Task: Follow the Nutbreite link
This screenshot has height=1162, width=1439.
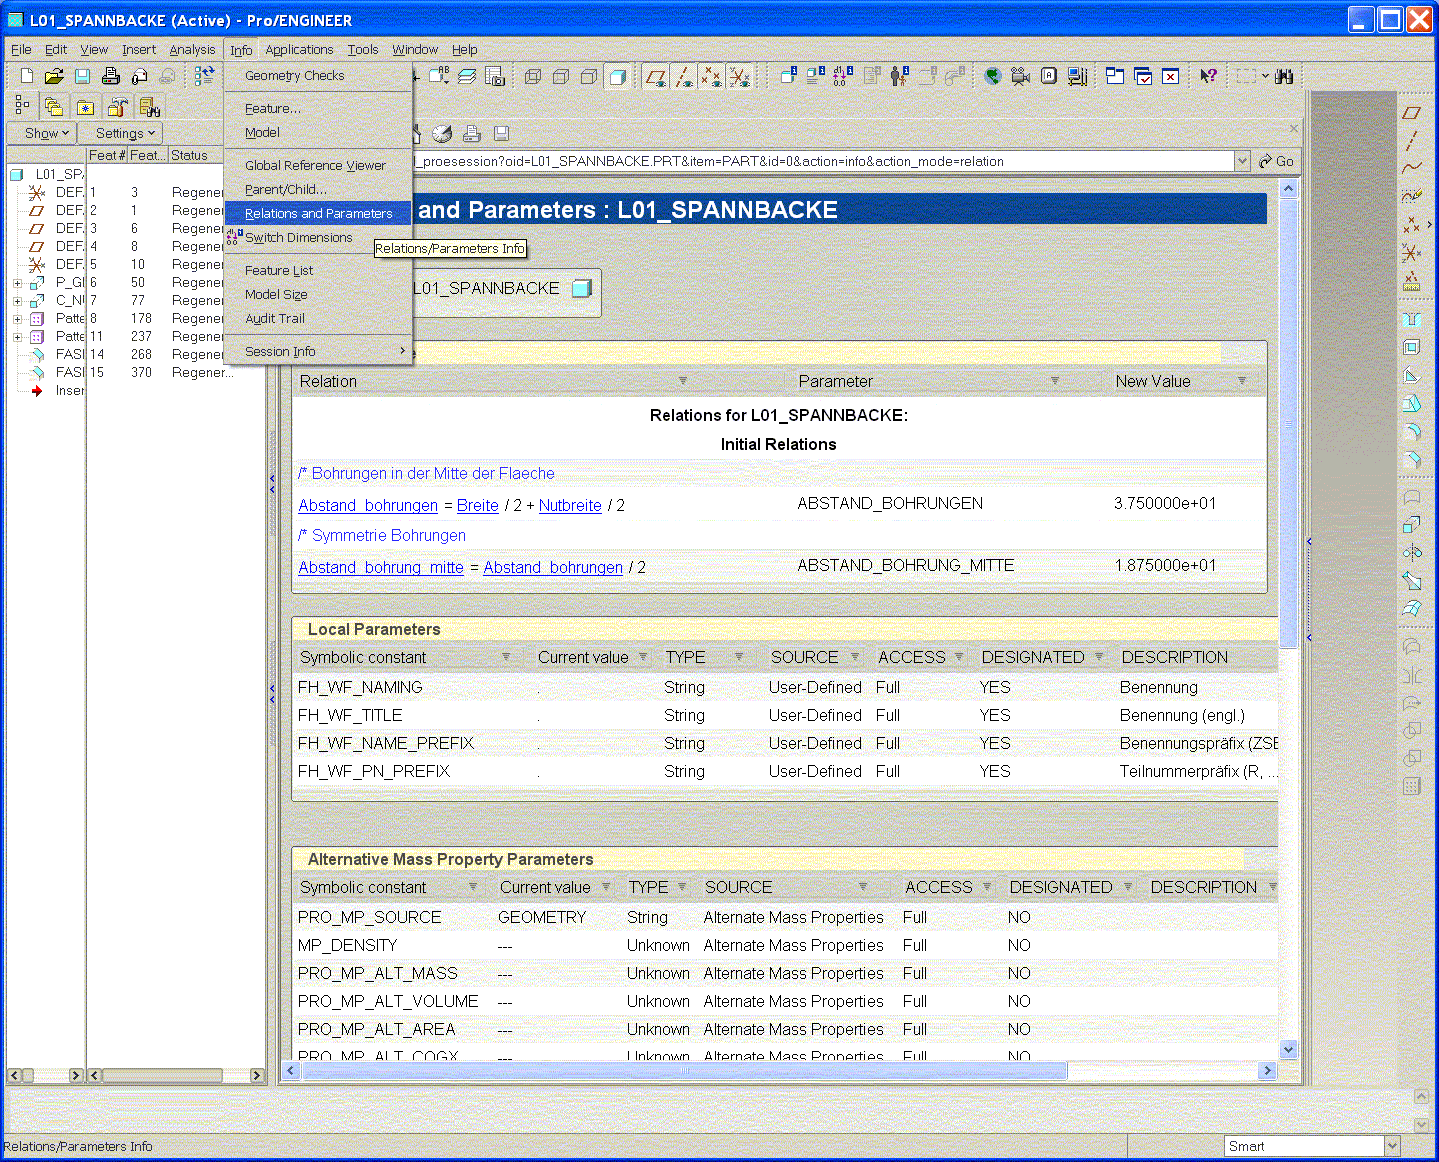Action: [570, 506]
